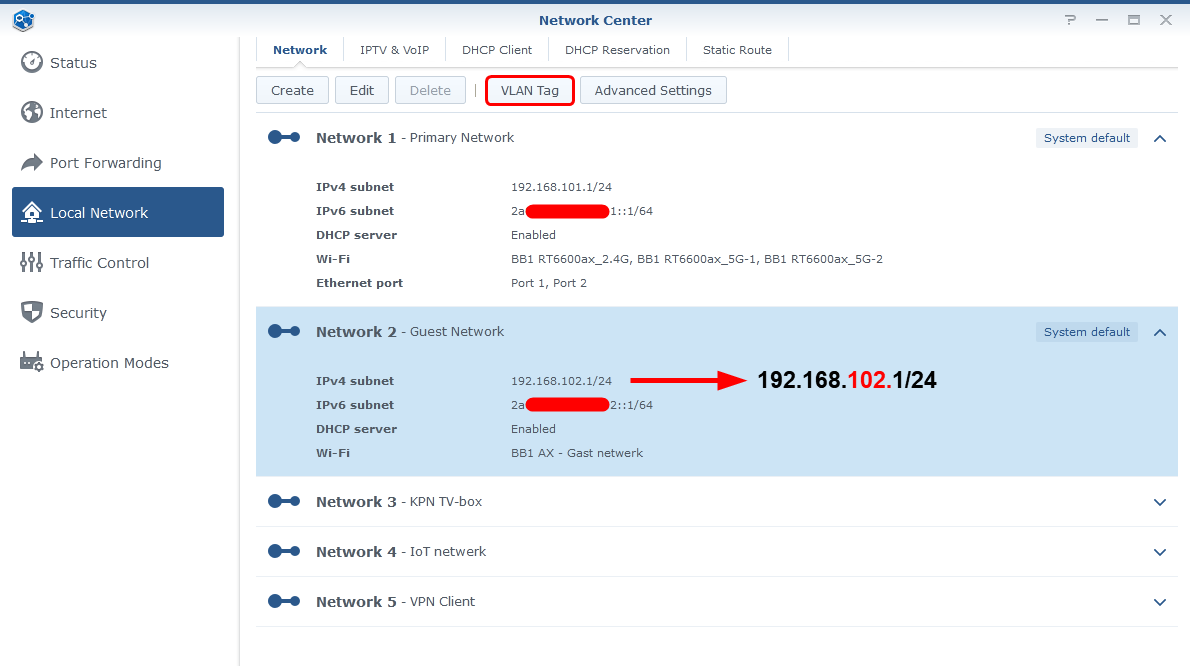Open the Status gauge icon
Screen dimensions: 1190x666
tap(32, 62)
